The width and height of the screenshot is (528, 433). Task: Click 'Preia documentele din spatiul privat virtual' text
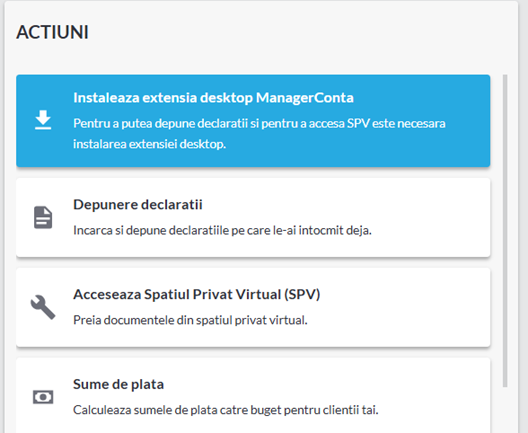(x=190, y=320)
